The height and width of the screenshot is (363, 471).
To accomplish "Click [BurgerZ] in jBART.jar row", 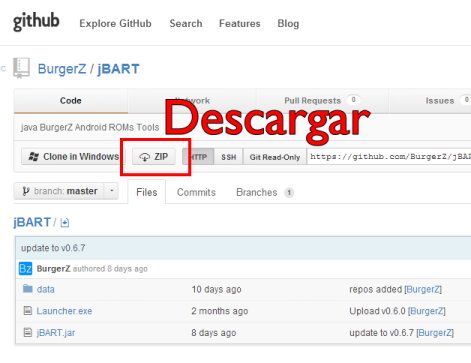I will 435,333.
